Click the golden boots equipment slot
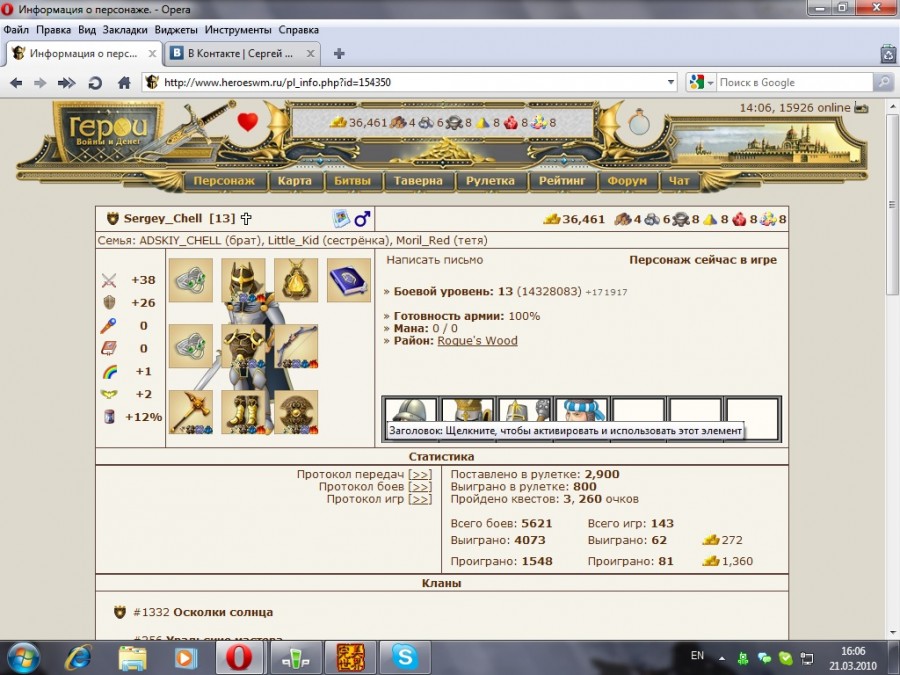The height and width of the screenshot is (675, 900). 243,411
